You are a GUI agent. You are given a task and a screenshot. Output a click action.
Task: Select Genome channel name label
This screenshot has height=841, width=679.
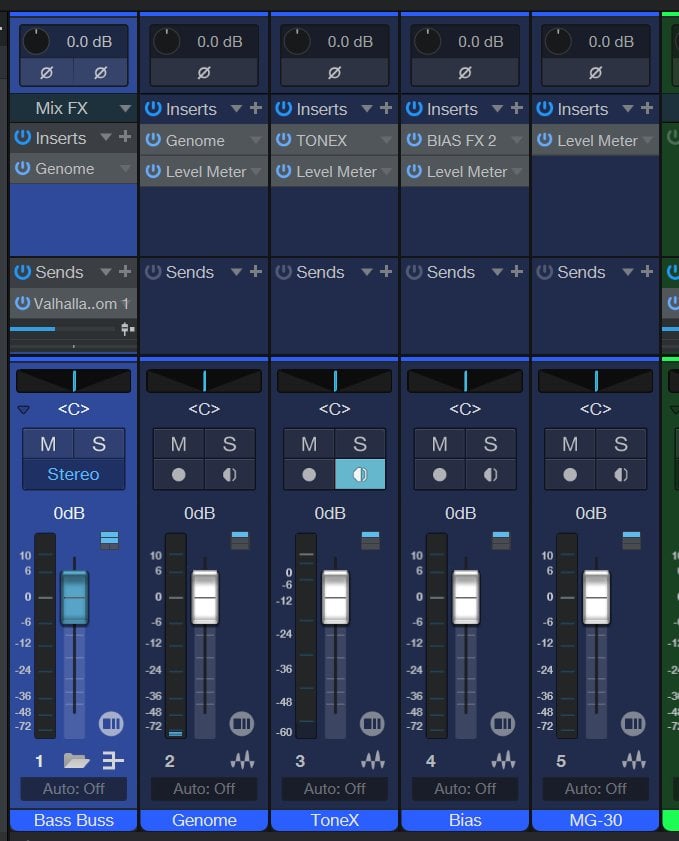(204, 820)
